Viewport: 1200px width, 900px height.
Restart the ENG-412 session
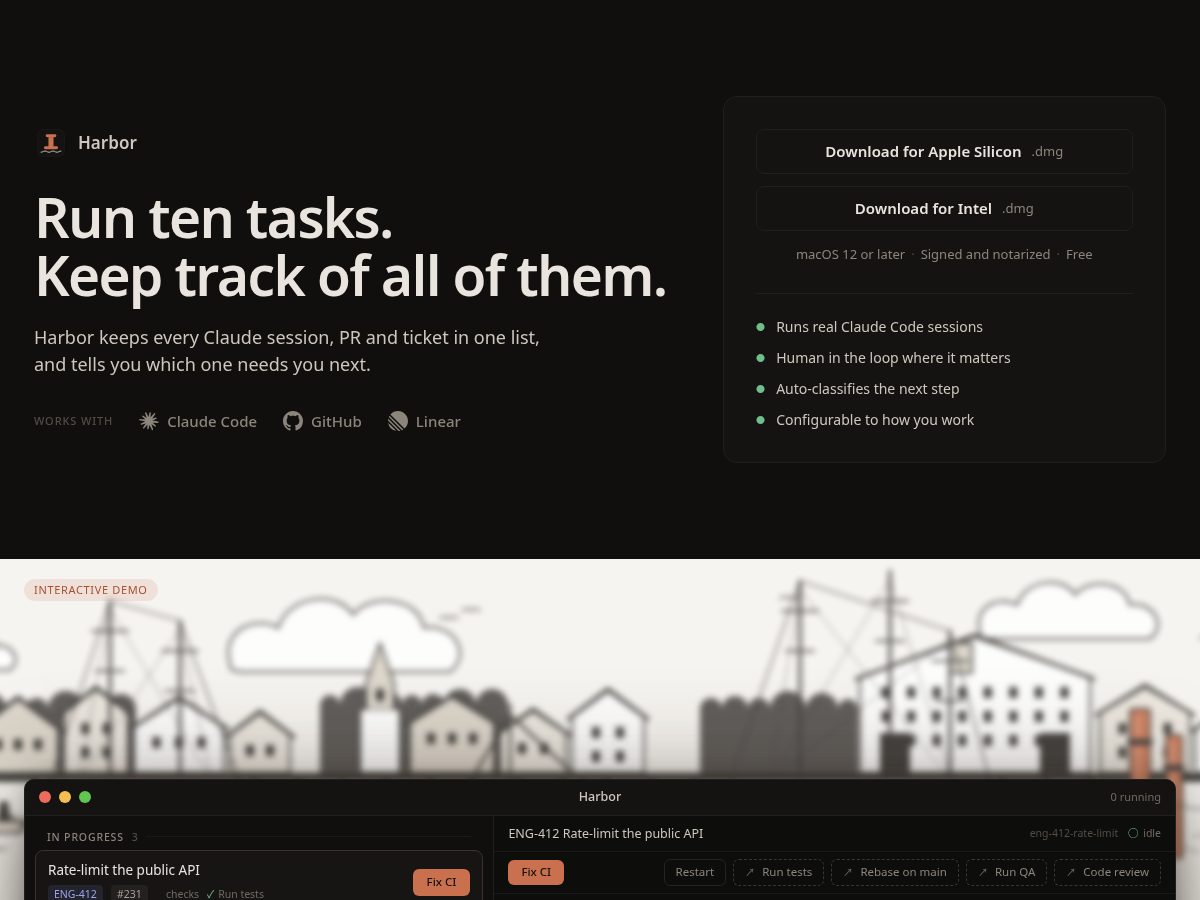(694, 872)
